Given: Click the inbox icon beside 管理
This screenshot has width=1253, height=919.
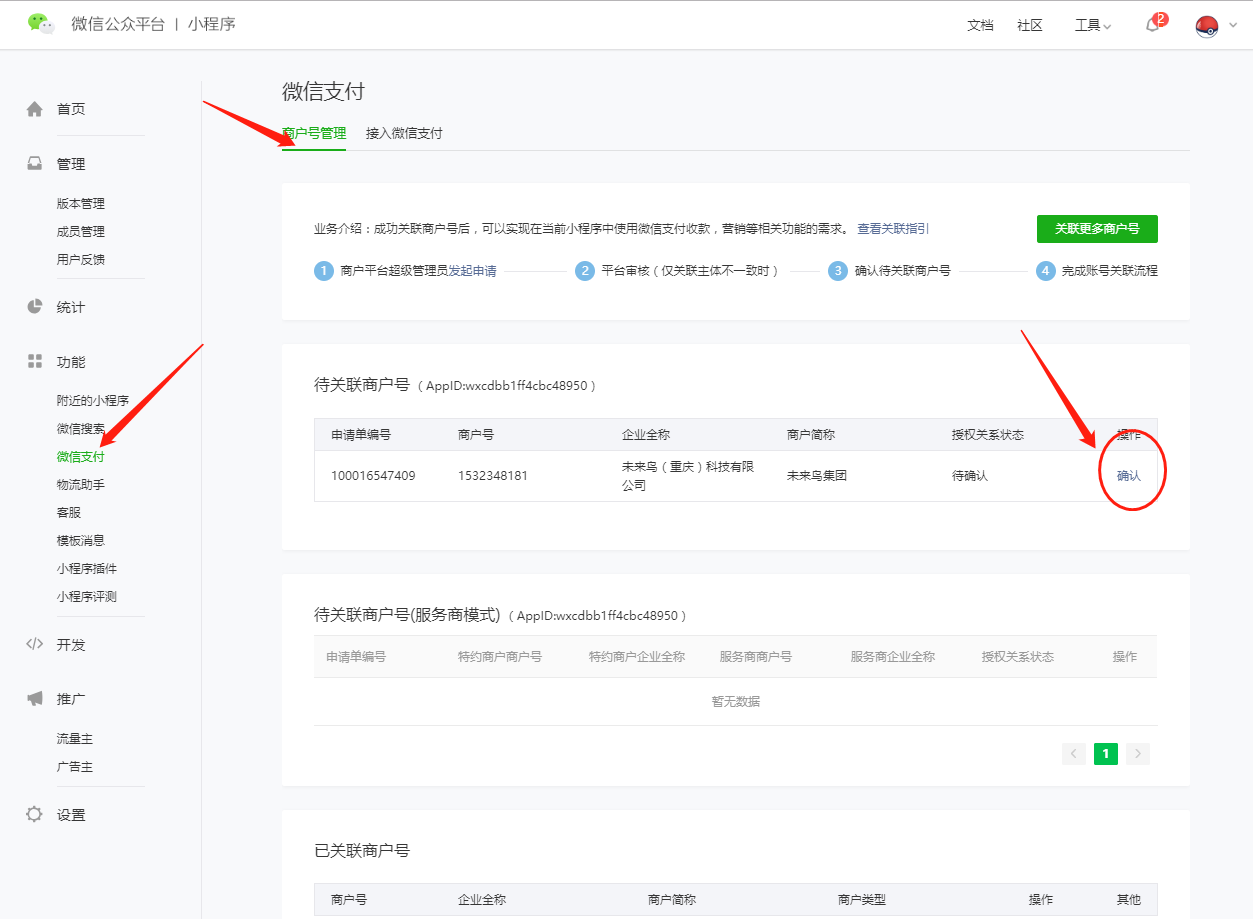Looking at the screenshot, I should tap(35, 164).
